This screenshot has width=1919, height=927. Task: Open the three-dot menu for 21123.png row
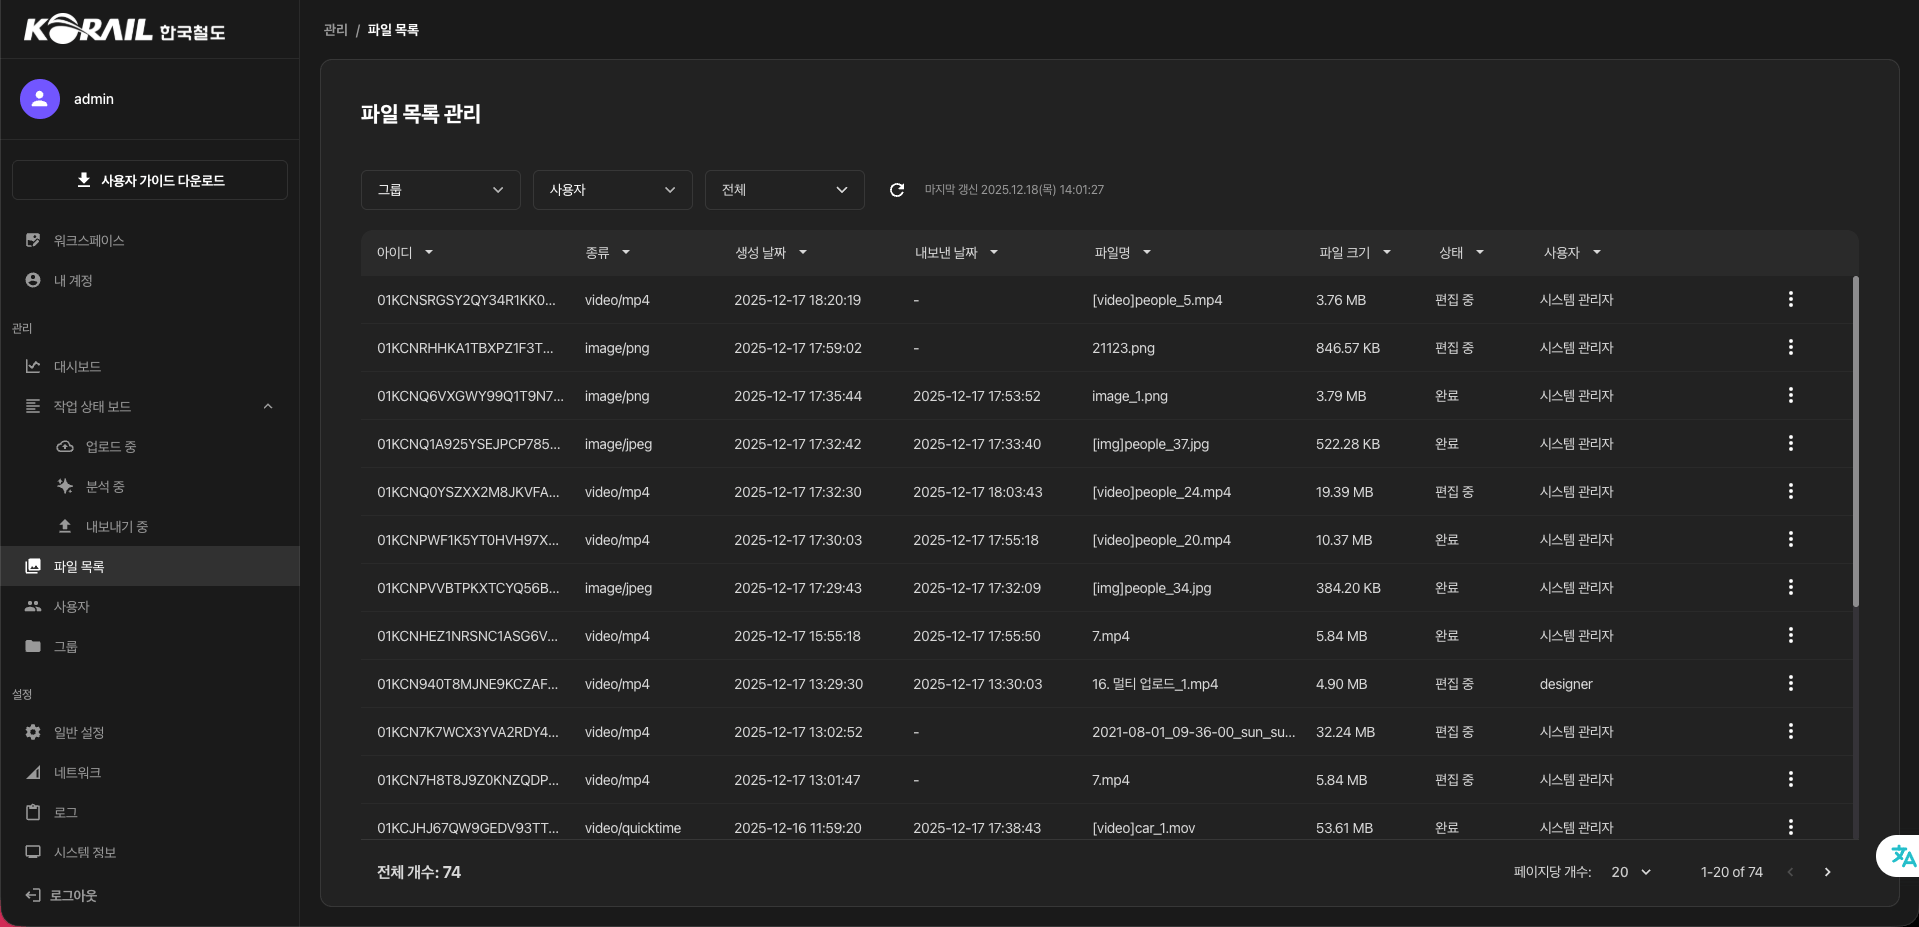(1790, 348)
